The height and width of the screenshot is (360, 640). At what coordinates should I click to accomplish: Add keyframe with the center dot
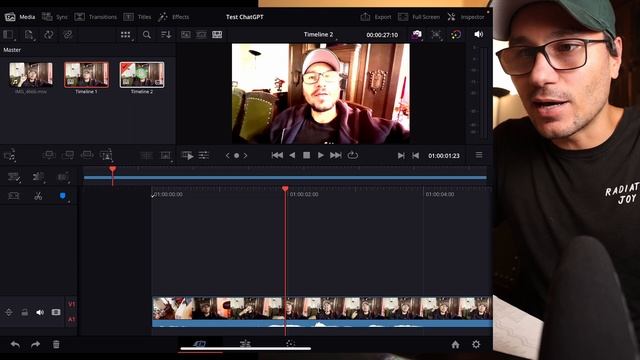[x=236, y=156]
